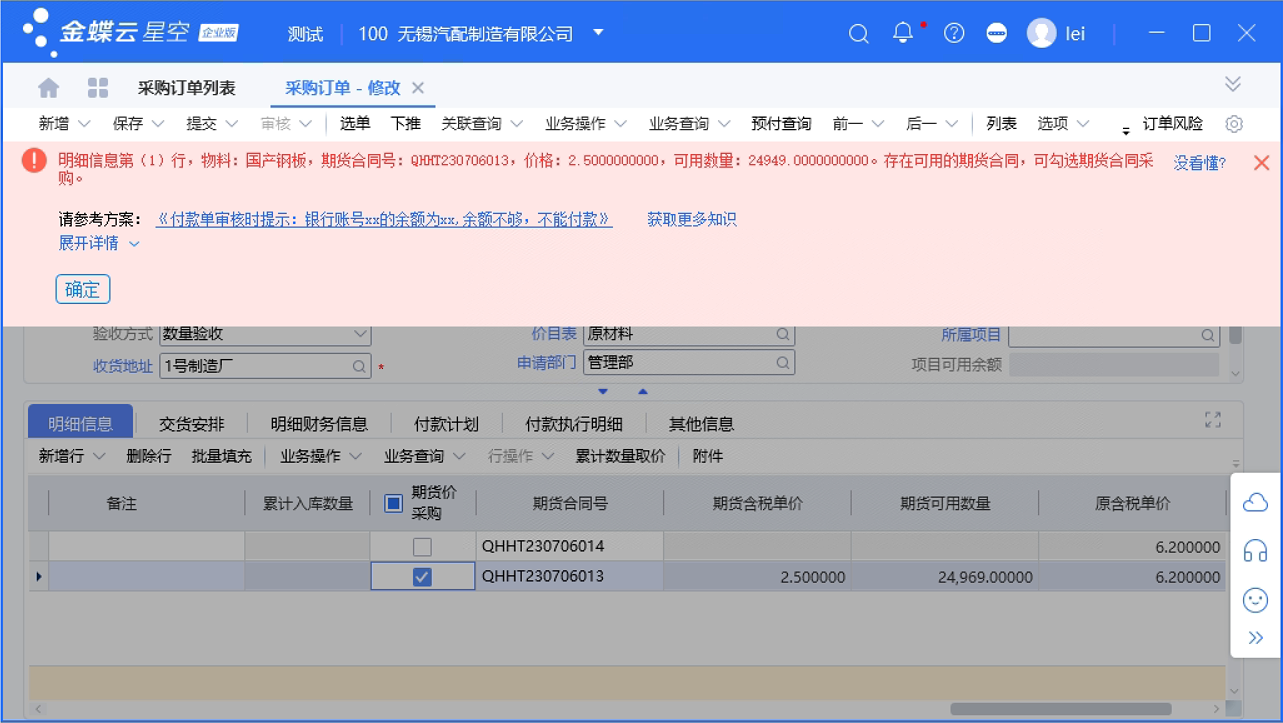The height and width of the screenshot is (723, 1283).
Task: Open help question mark icon
Action: [x=954, y=33]
